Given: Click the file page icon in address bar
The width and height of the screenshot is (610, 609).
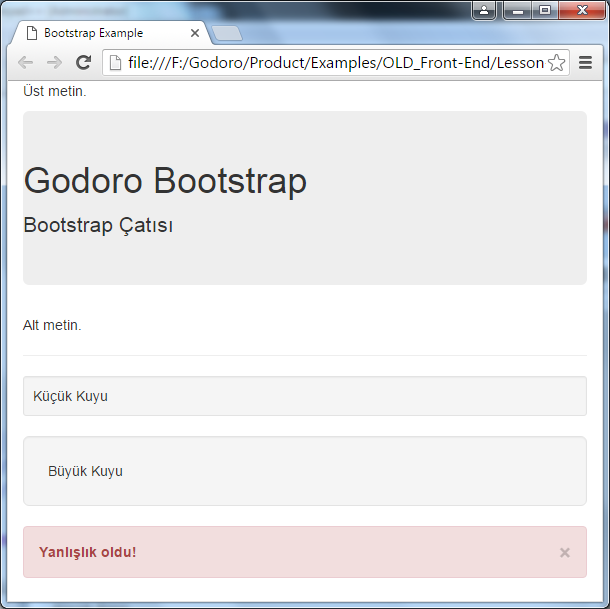Looking at the screenshot, I should [116, 63].
